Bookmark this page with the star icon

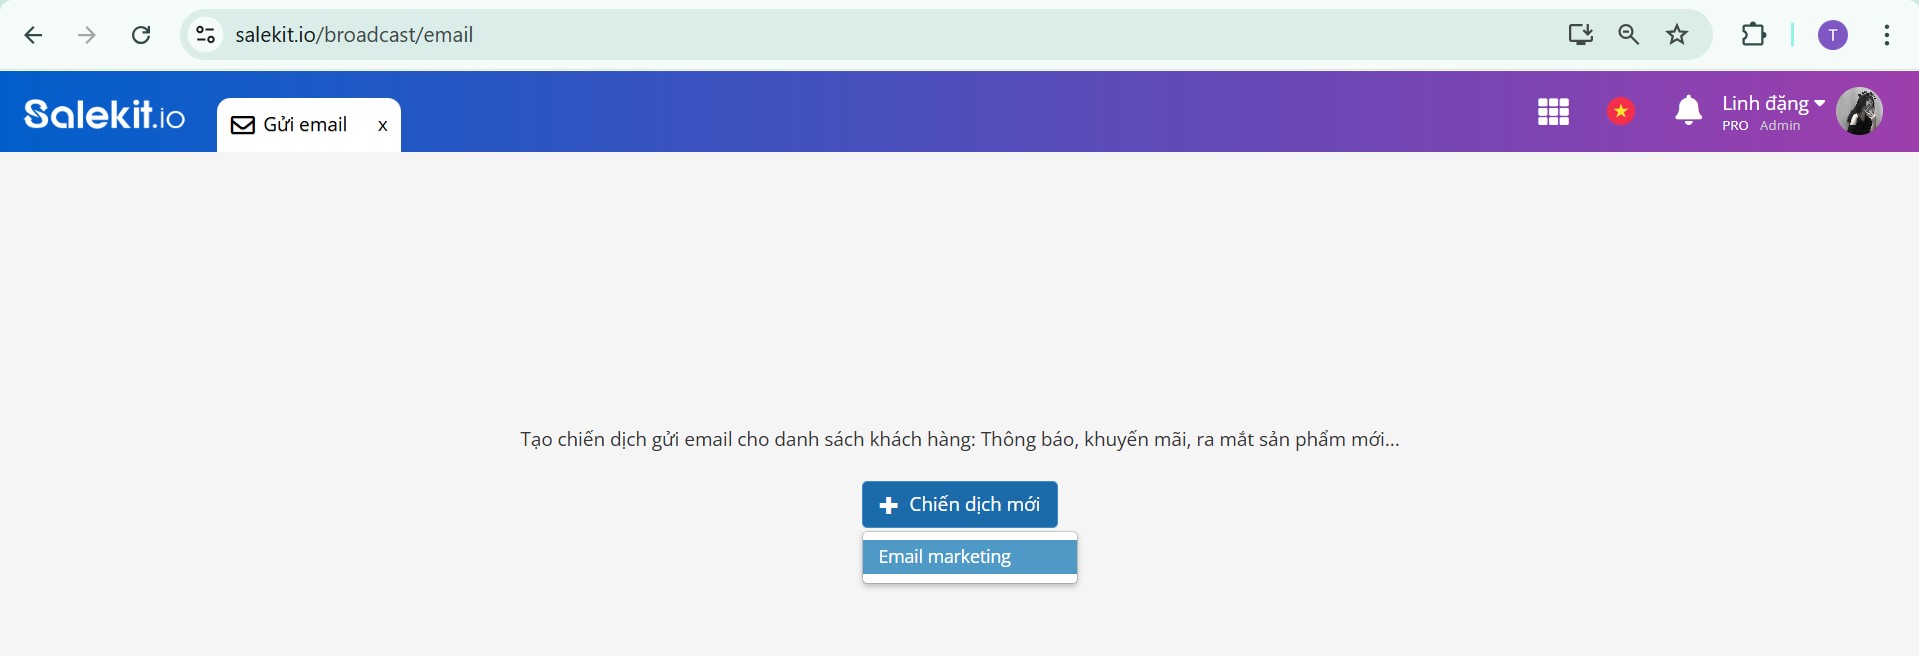(x=1677, y=35)
